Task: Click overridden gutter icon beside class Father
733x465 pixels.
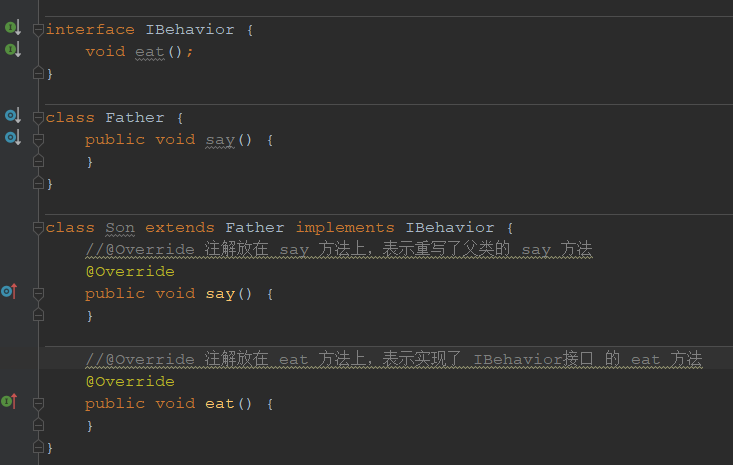Action: point(13,115)
